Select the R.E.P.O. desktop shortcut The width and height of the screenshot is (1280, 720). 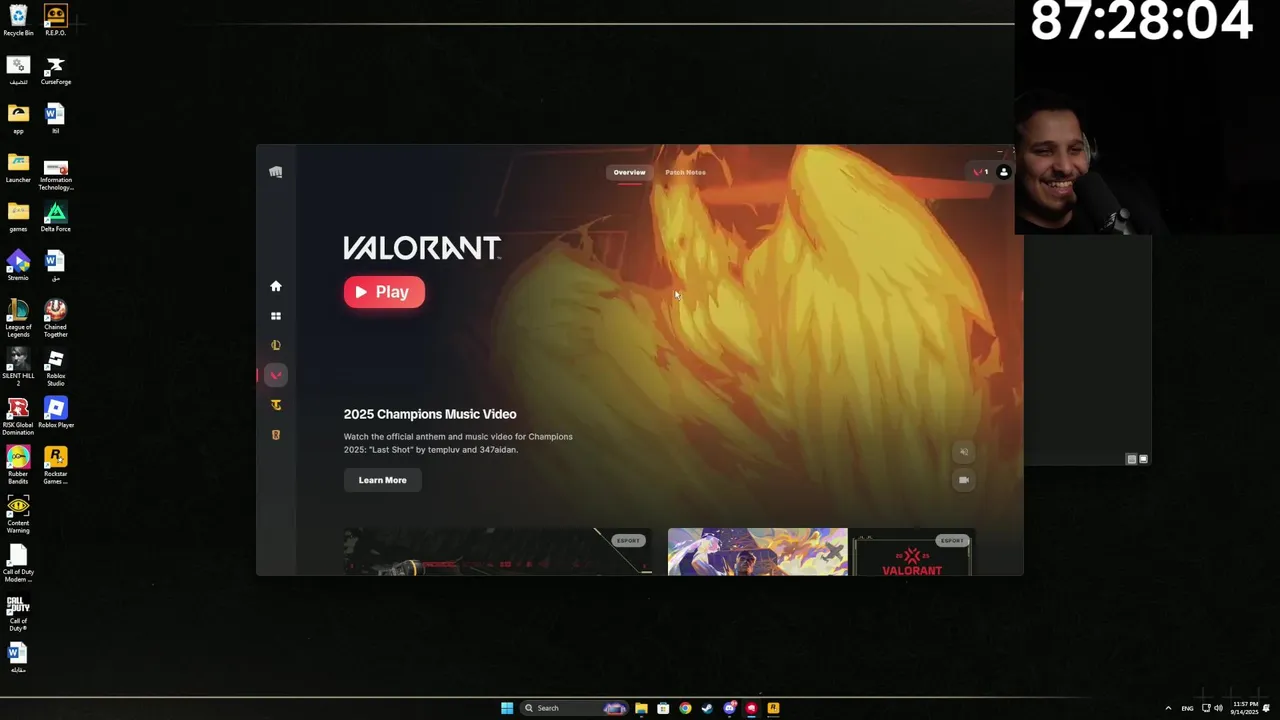[x=55, y=20]
